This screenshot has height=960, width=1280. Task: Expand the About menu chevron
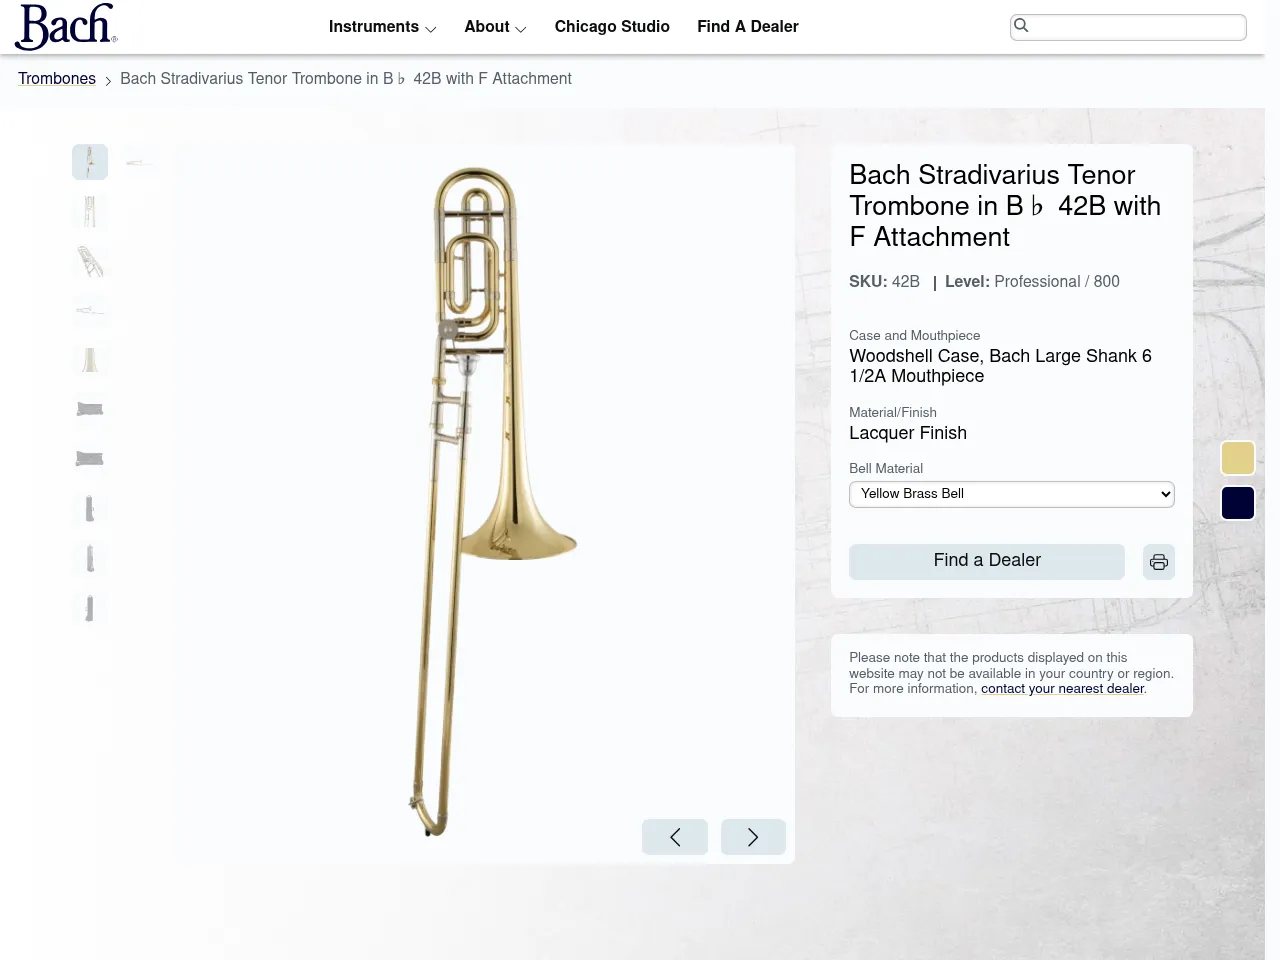pyautogui.click(x=521, y=28)
